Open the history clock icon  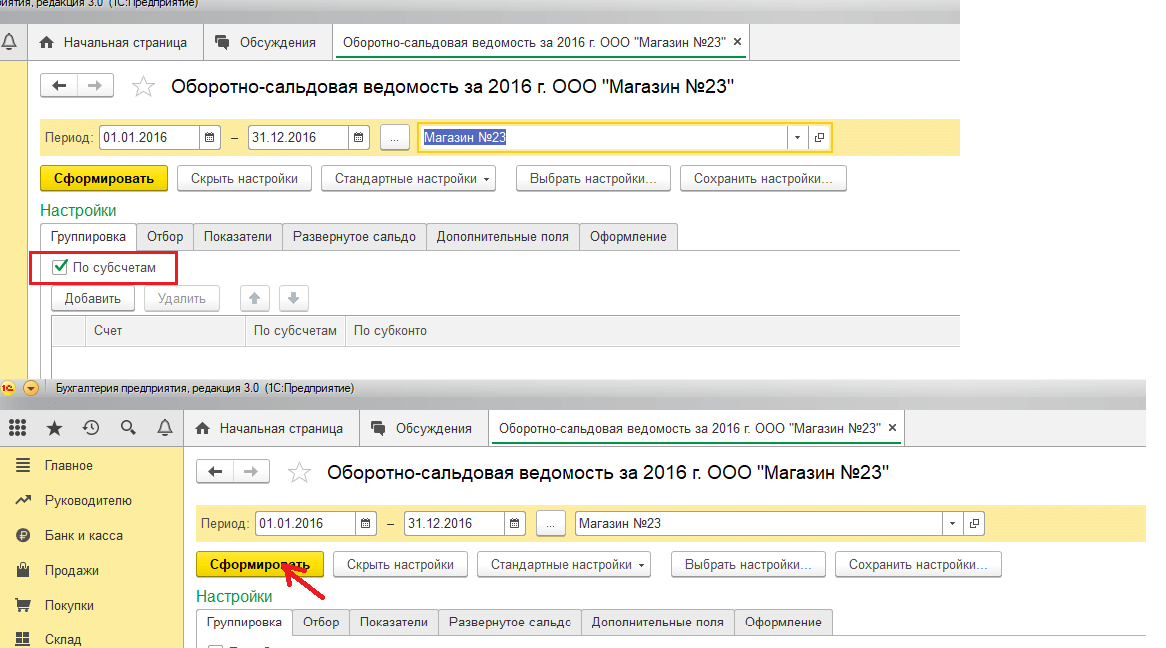coord(91,428)
